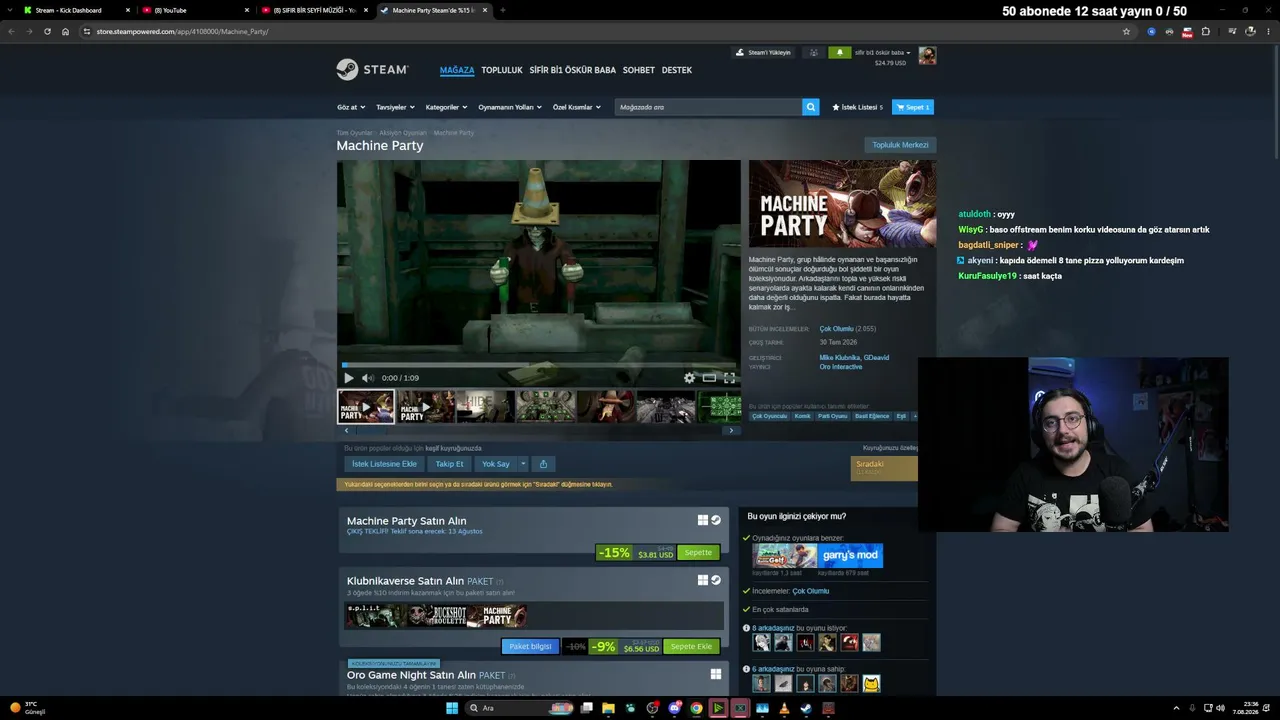Viewport: 1280px width, 720px height.
Task: Add Machine Party to cart with Sepete
Action: pyautogui.click(x=698, y=553)
